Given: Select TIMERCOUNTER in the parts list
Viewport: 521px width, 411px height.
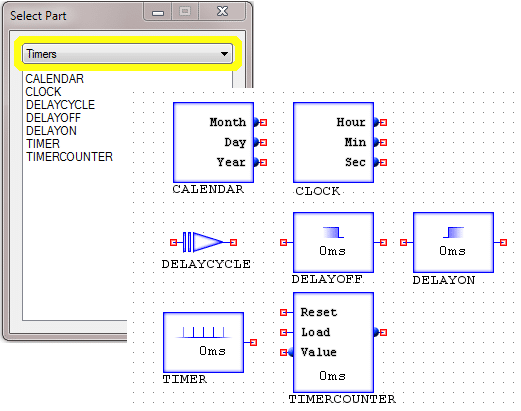Looking at the screenshot, I should point(69,157).
